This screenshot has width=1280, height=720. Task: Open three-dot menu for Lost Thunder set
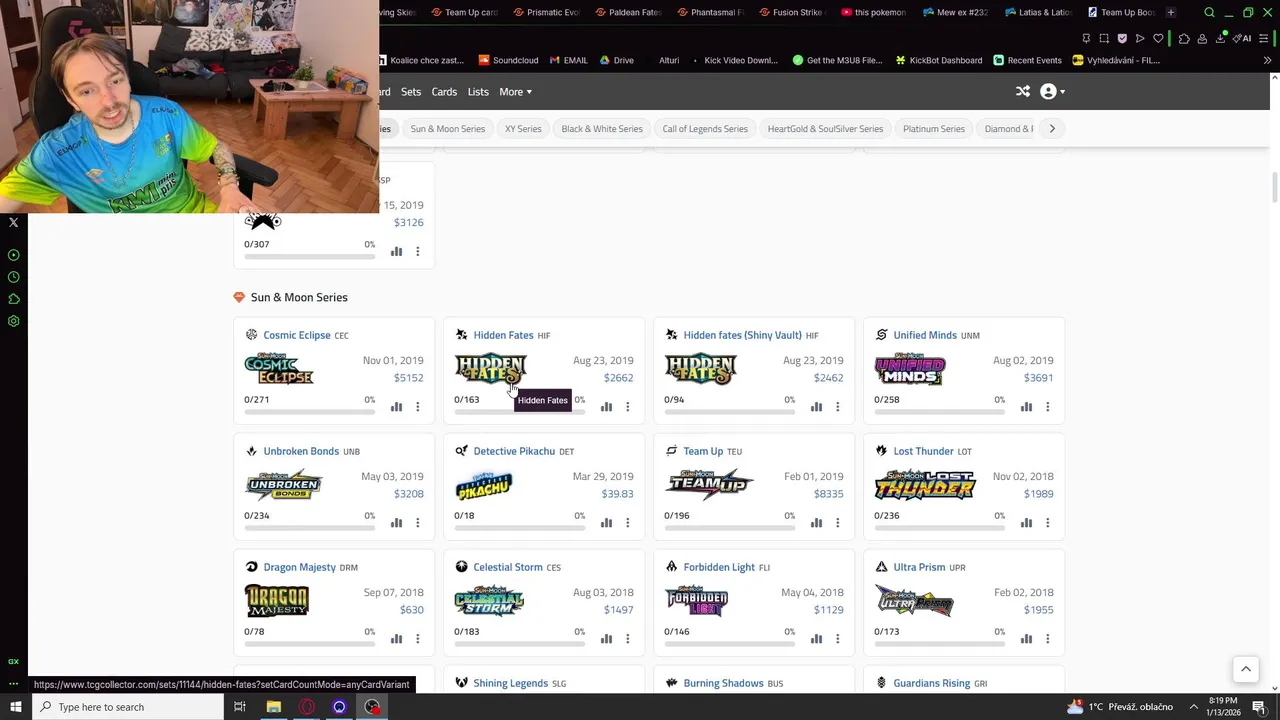pos(1048,523)
